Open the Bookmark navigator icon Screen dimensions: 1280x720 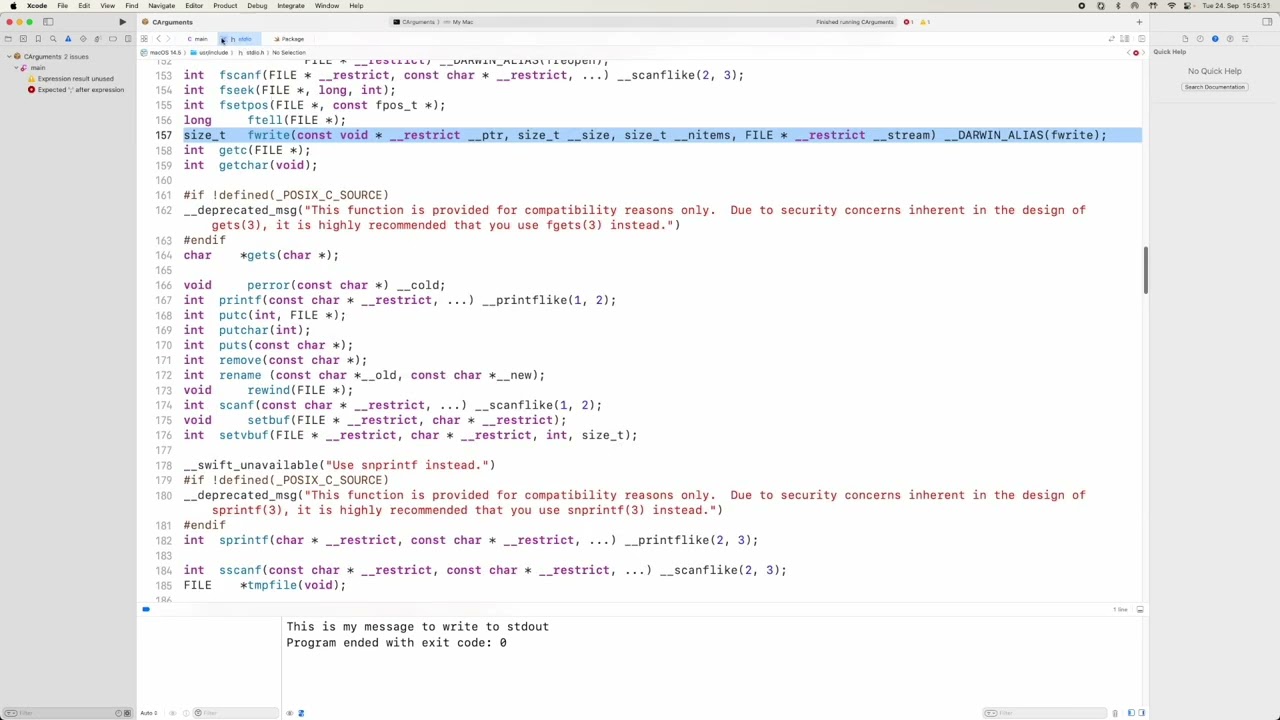38,39
